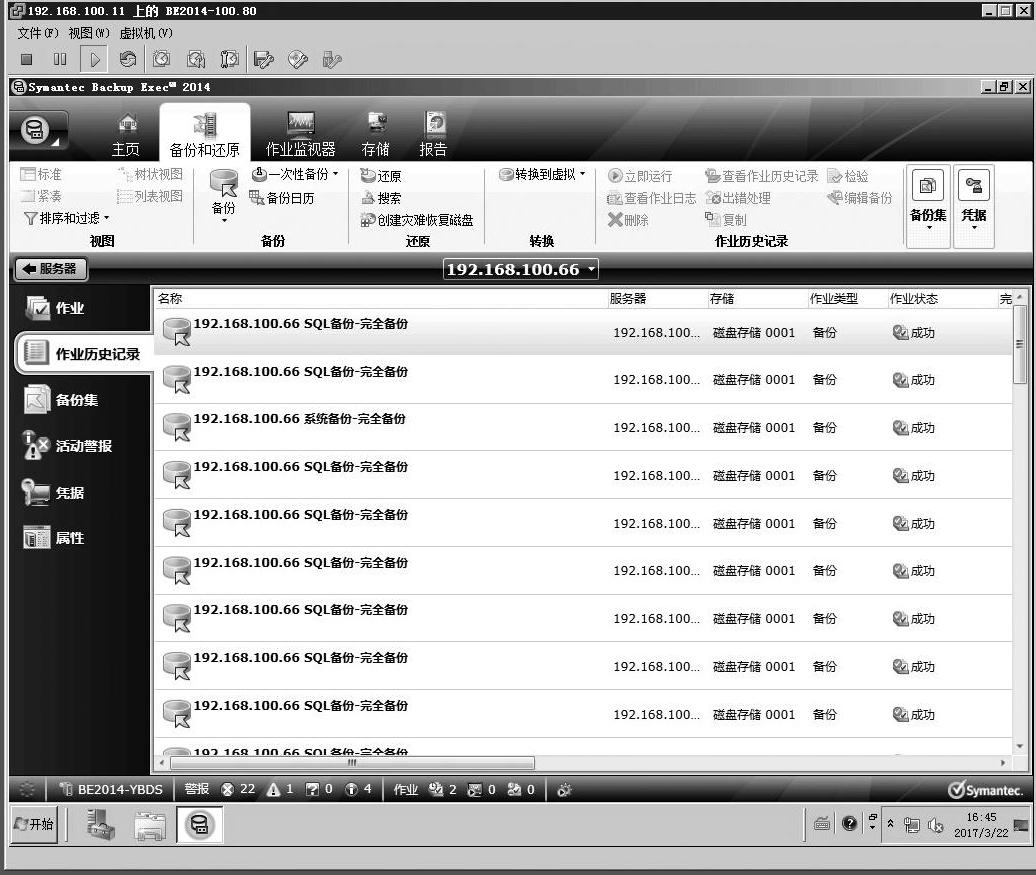Open the 主页 home tab
The width and height of the screenshot is (1036, 875).
click(x=126, y=136)
